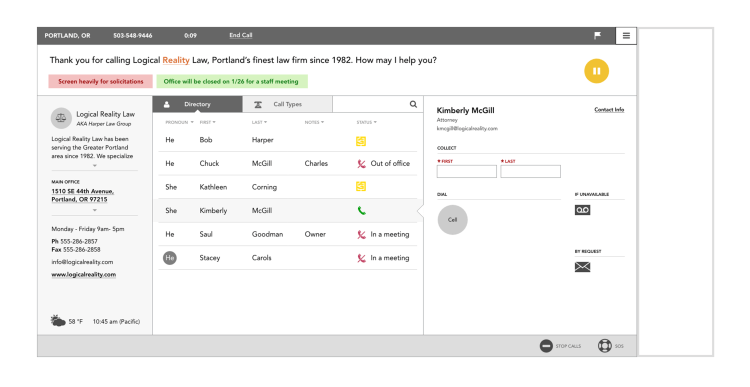This screenshot has width=750, height=387.
Task: Click the First name input field
Action: [467, 171]
